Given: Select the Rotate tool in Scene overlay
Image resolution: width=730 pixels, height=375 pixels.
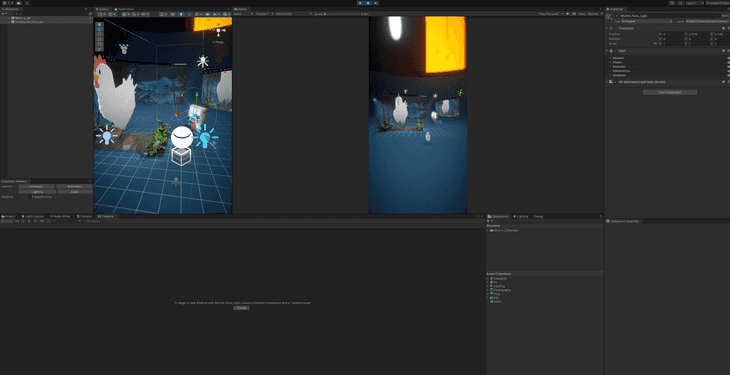Looking at the screenshot, I should pos(100,34).
